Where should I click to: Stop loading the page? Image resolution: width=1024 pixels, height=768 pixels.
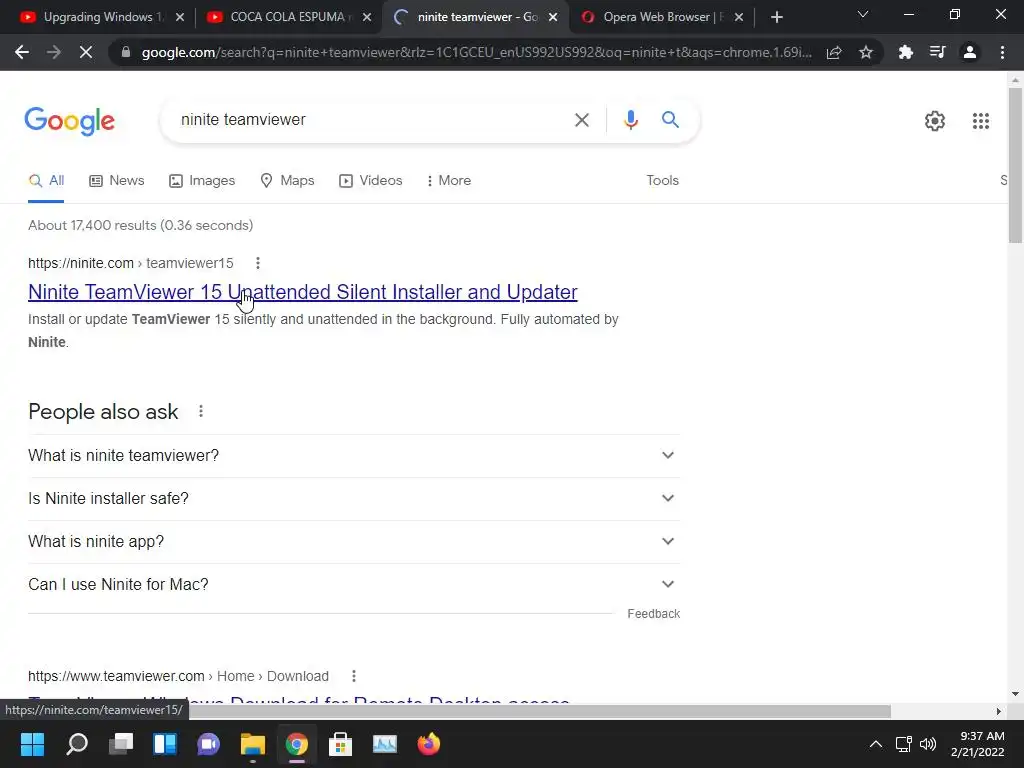tap(86, 52)
